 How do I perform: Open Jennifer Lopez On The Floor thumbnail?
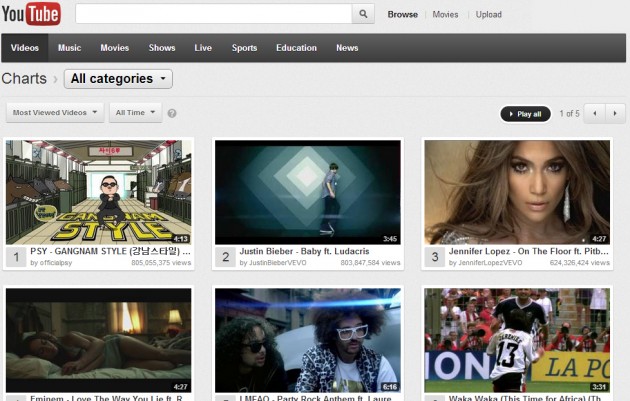click(517, 192)
